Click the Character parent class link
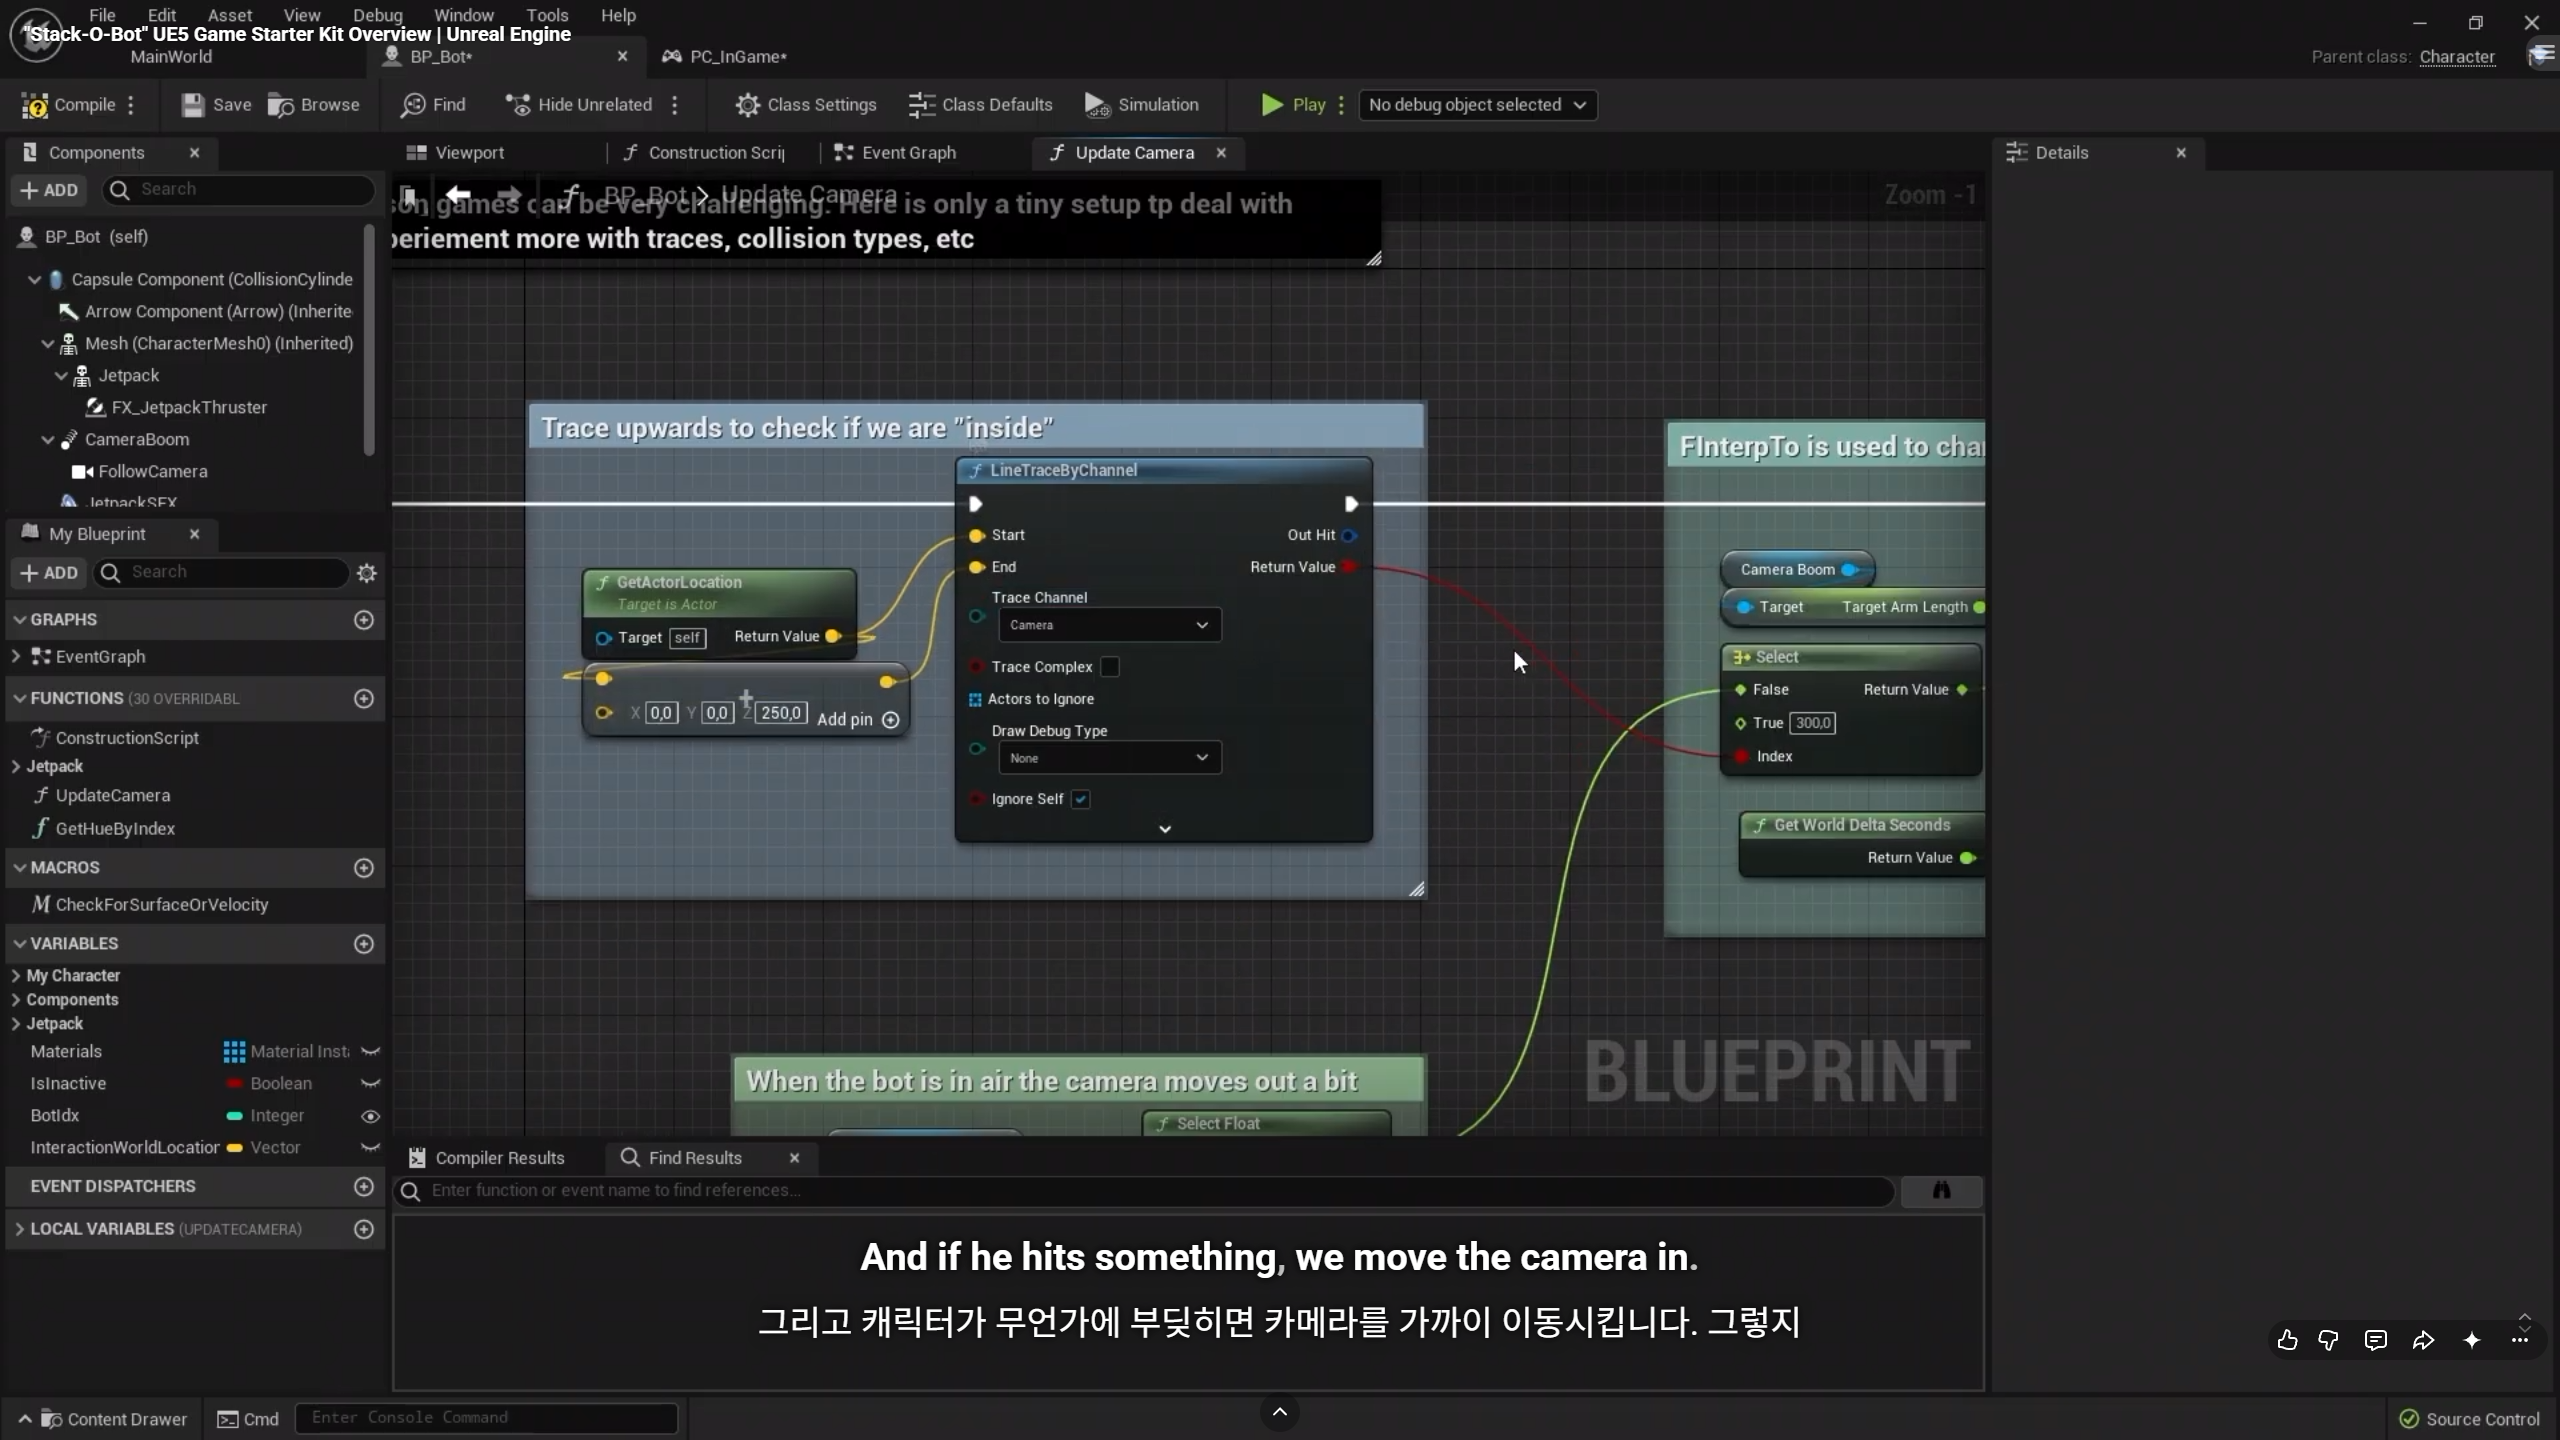Screen dimensions: 2560x1440 click(x=2457, y=57)
